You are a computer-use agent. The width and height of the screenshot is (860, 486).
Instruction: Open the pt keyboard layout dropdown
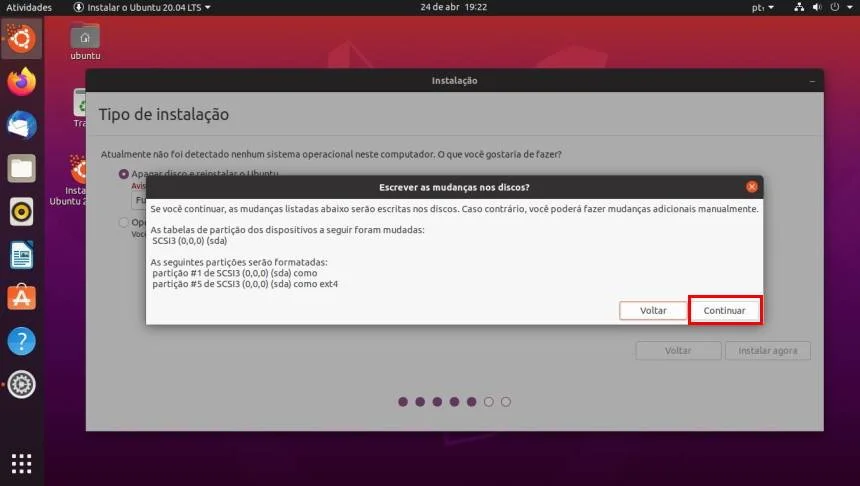tap(762, 7)
